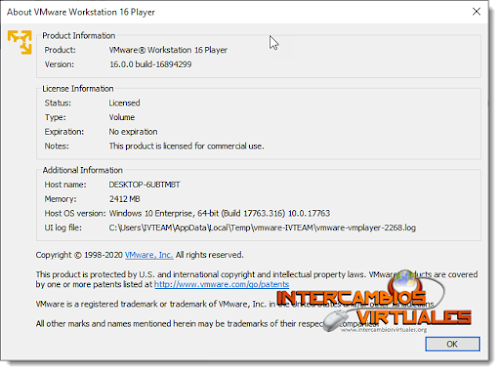Open the vmware.com patents link
This screenshot has height=372, width=500.
(221, 284)
